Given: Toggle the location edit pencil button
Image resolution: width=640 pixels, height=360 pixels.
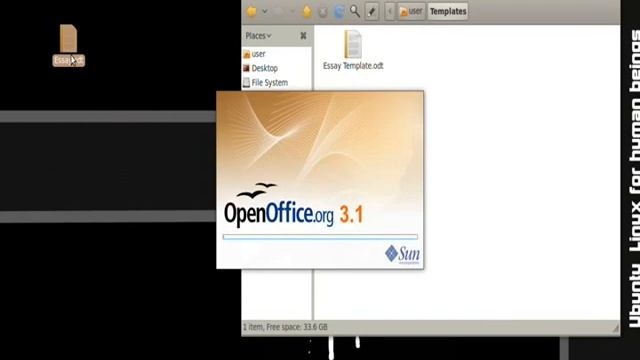Looking at the screenshot, I should (371, 11).
